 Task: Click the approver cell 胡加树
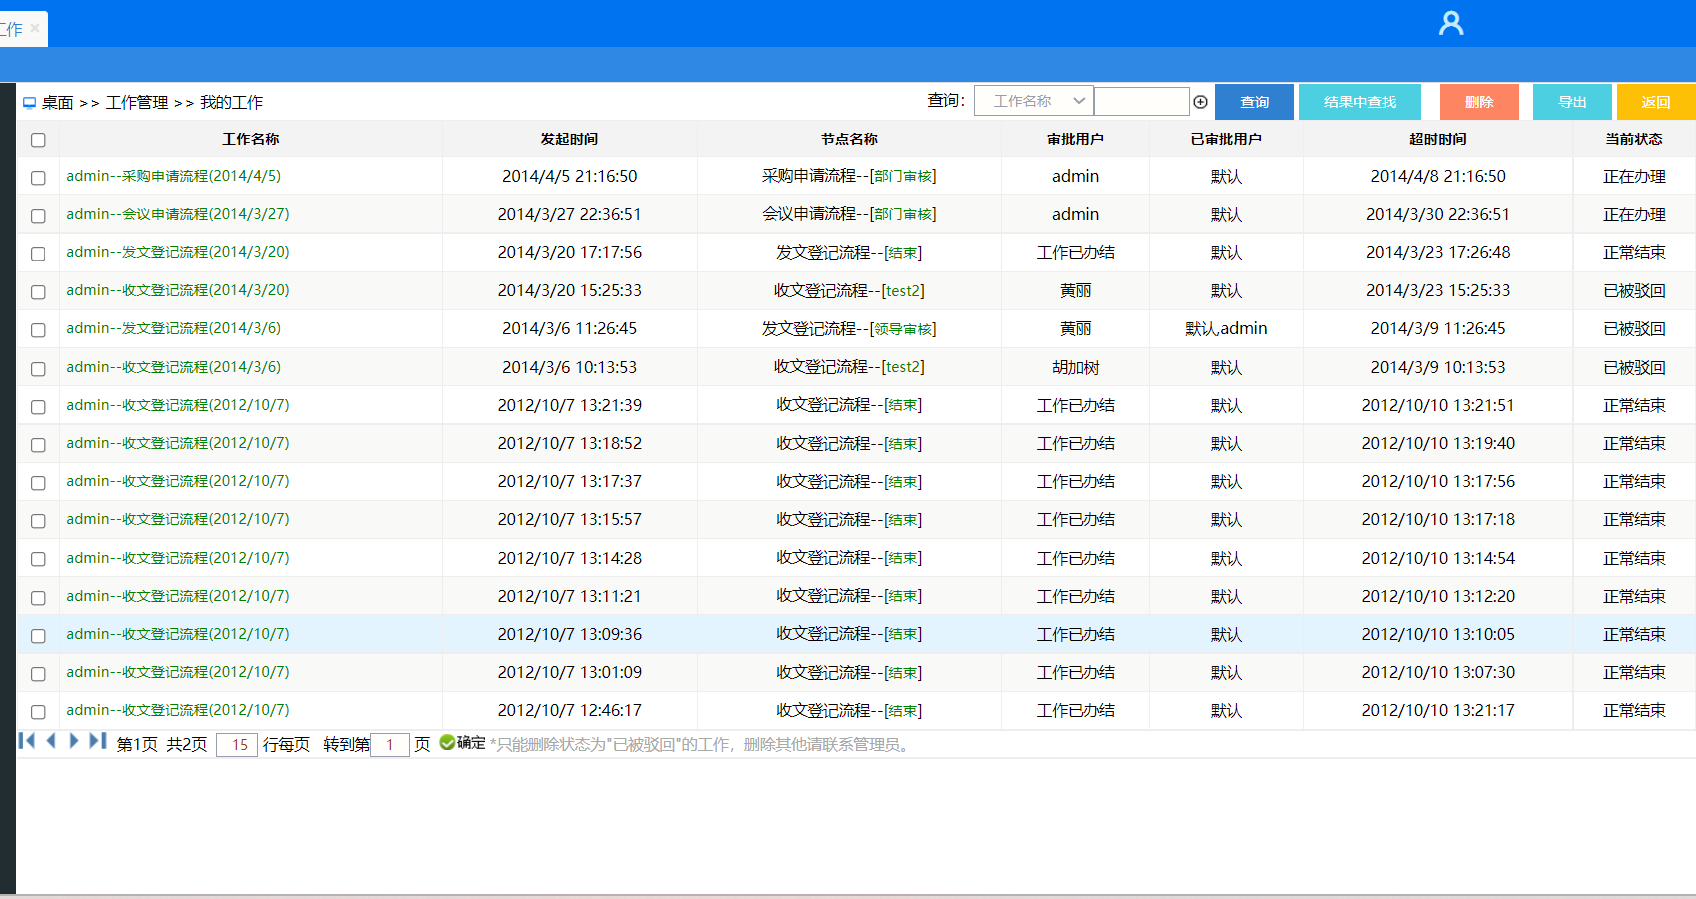(1075, 367)
